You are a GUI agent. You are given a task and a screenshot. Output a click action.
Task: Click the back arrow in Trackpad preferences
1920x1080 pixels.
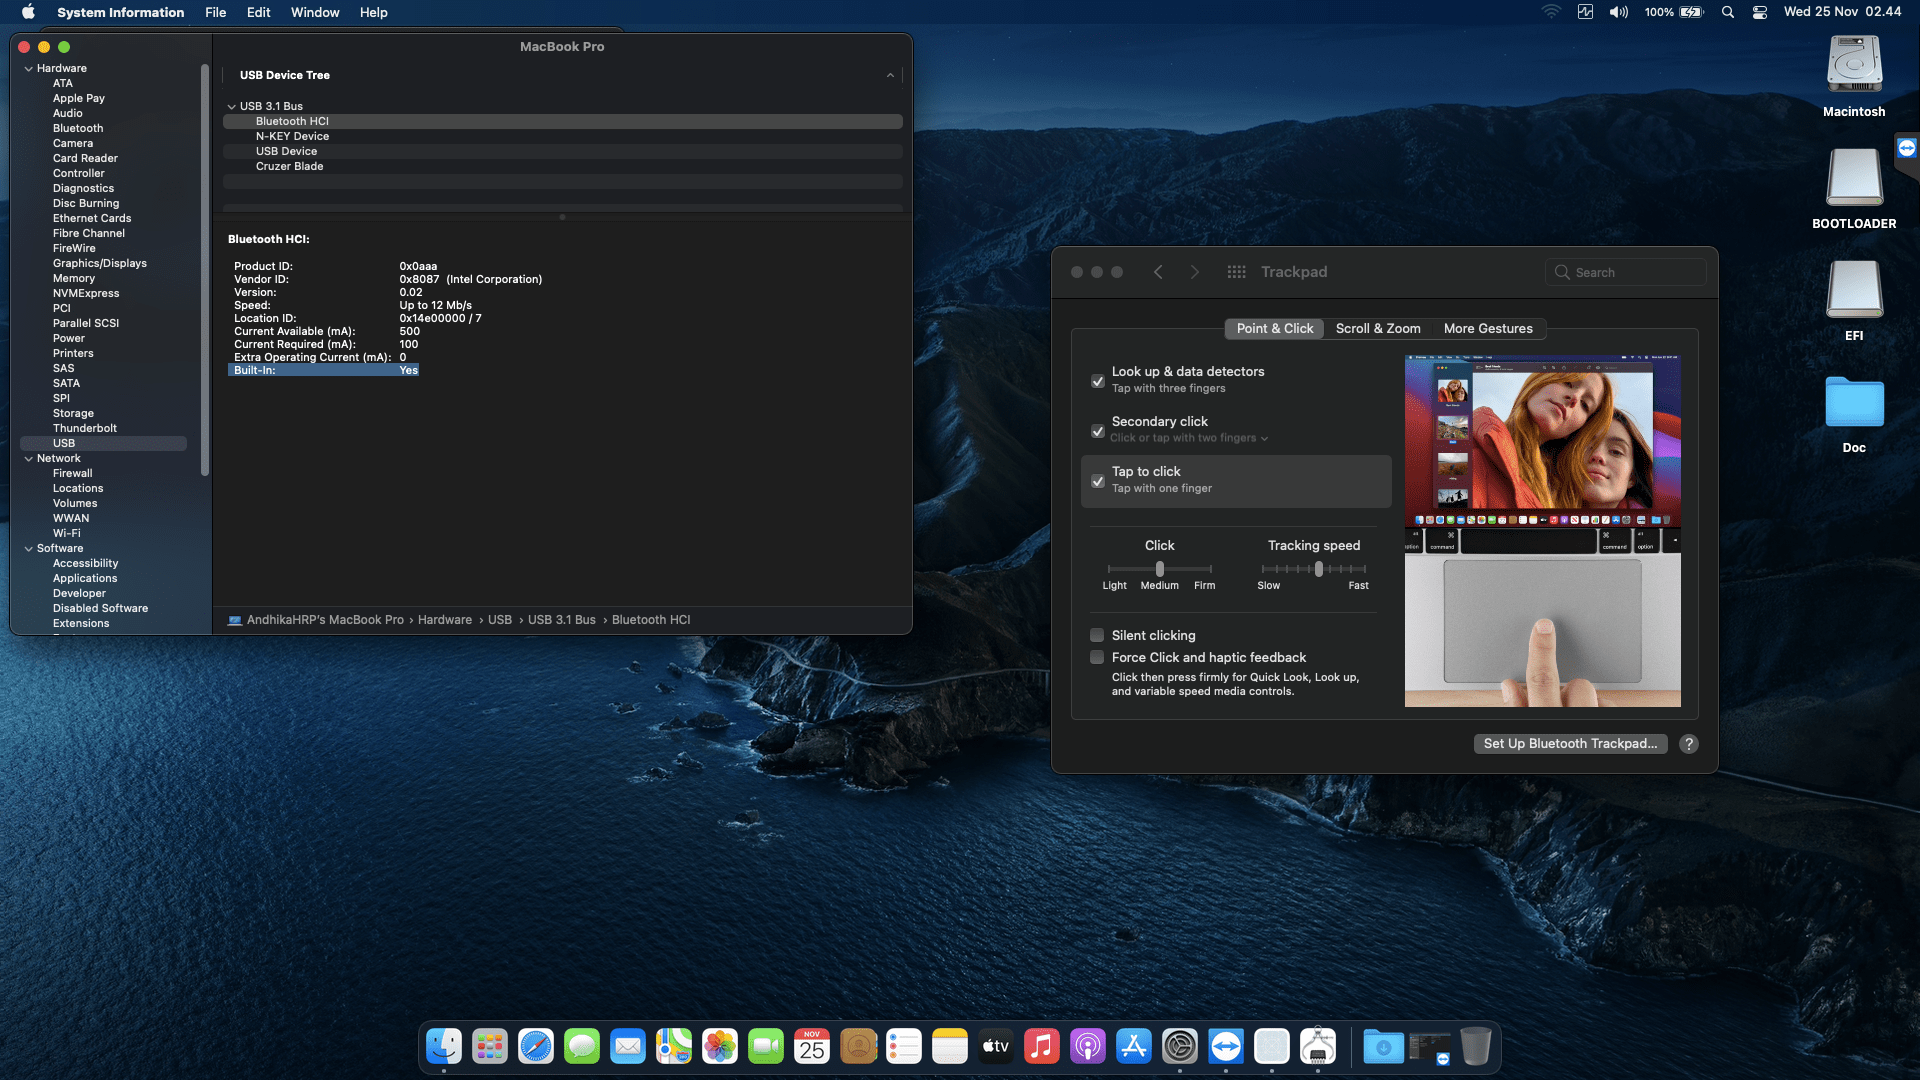pos(1158,272)
